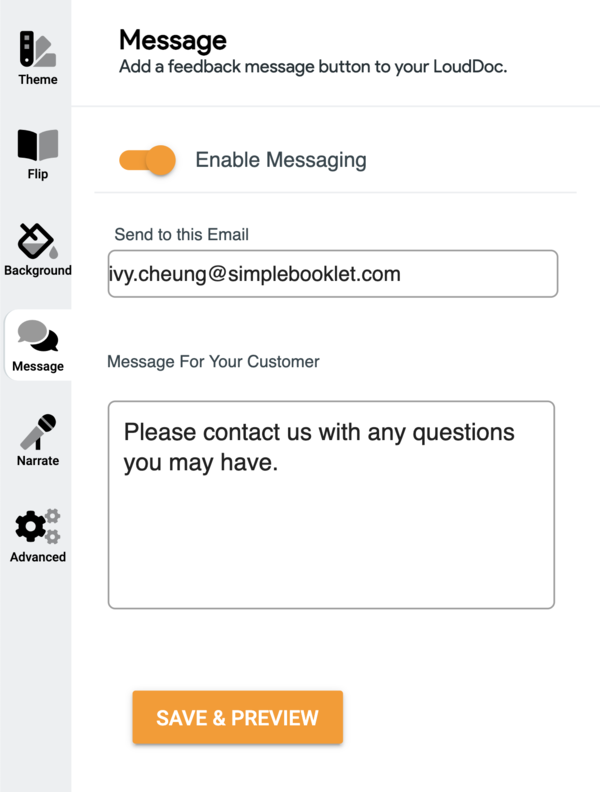Open the Narrate microphone icon
Viewport: 600px width, 792px height.
[x=38, y=432]
